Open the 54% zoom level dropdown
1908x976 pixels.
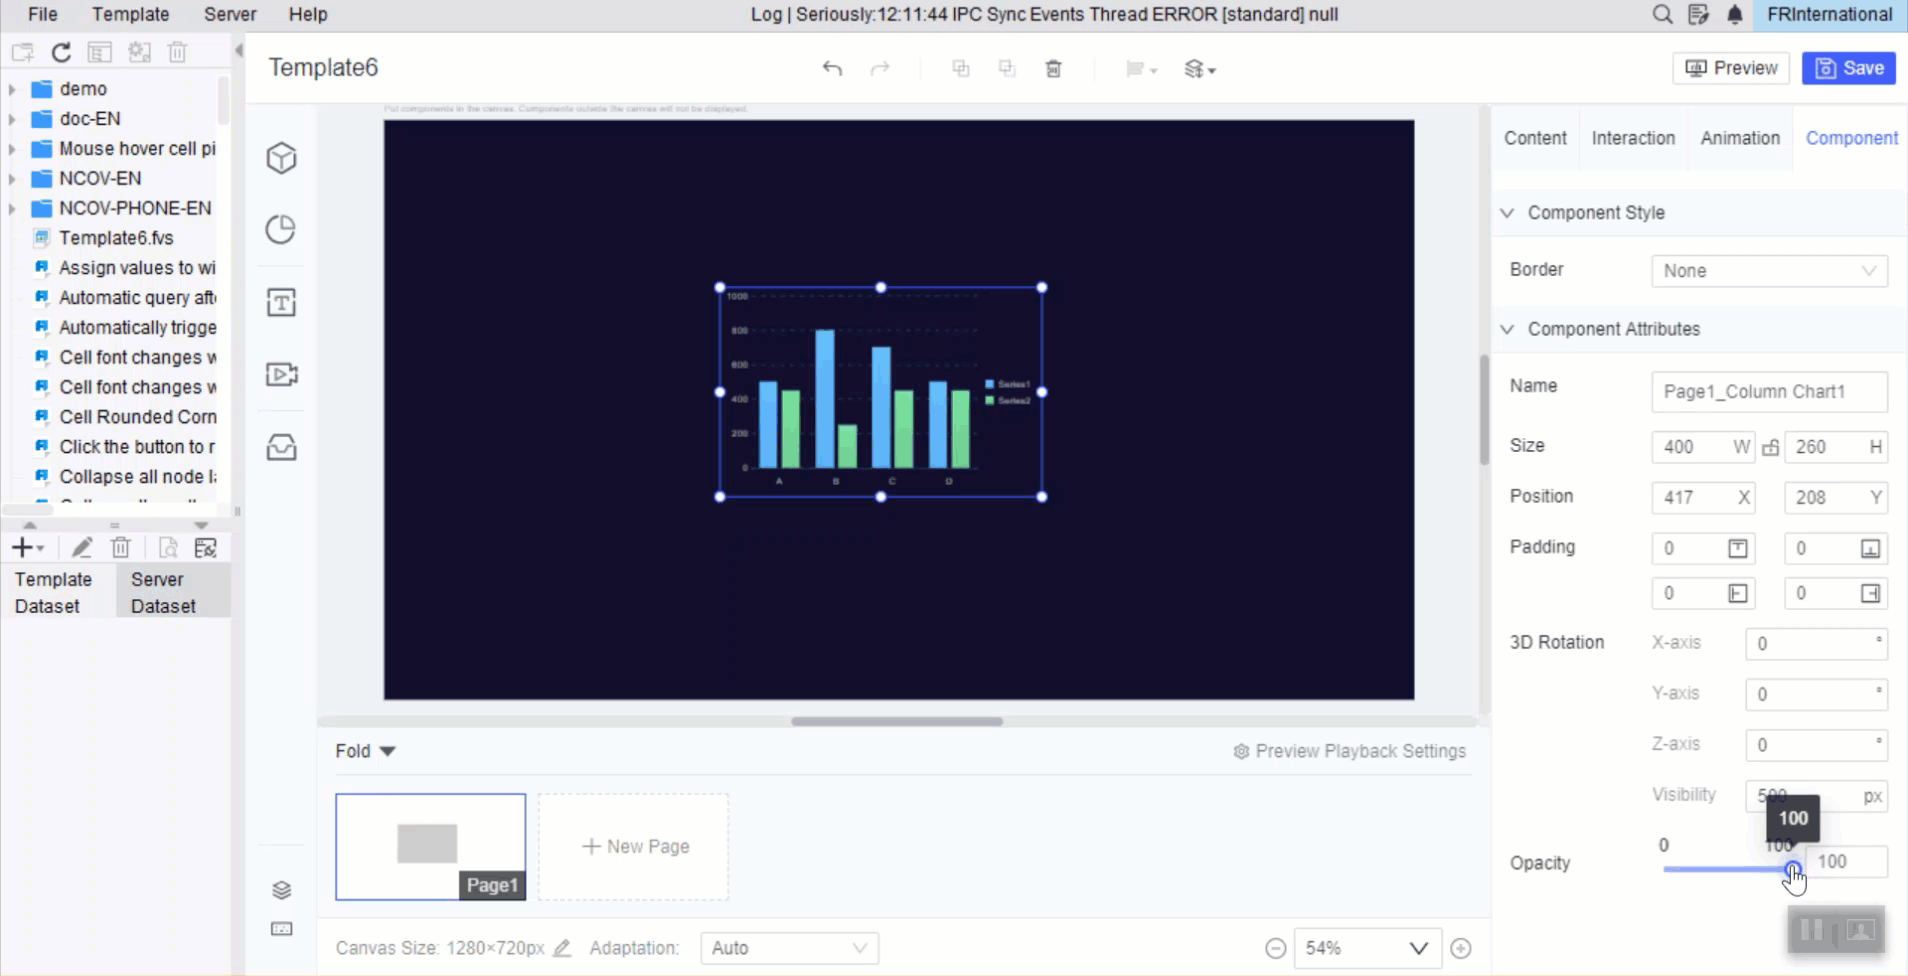click(1367, 948)
